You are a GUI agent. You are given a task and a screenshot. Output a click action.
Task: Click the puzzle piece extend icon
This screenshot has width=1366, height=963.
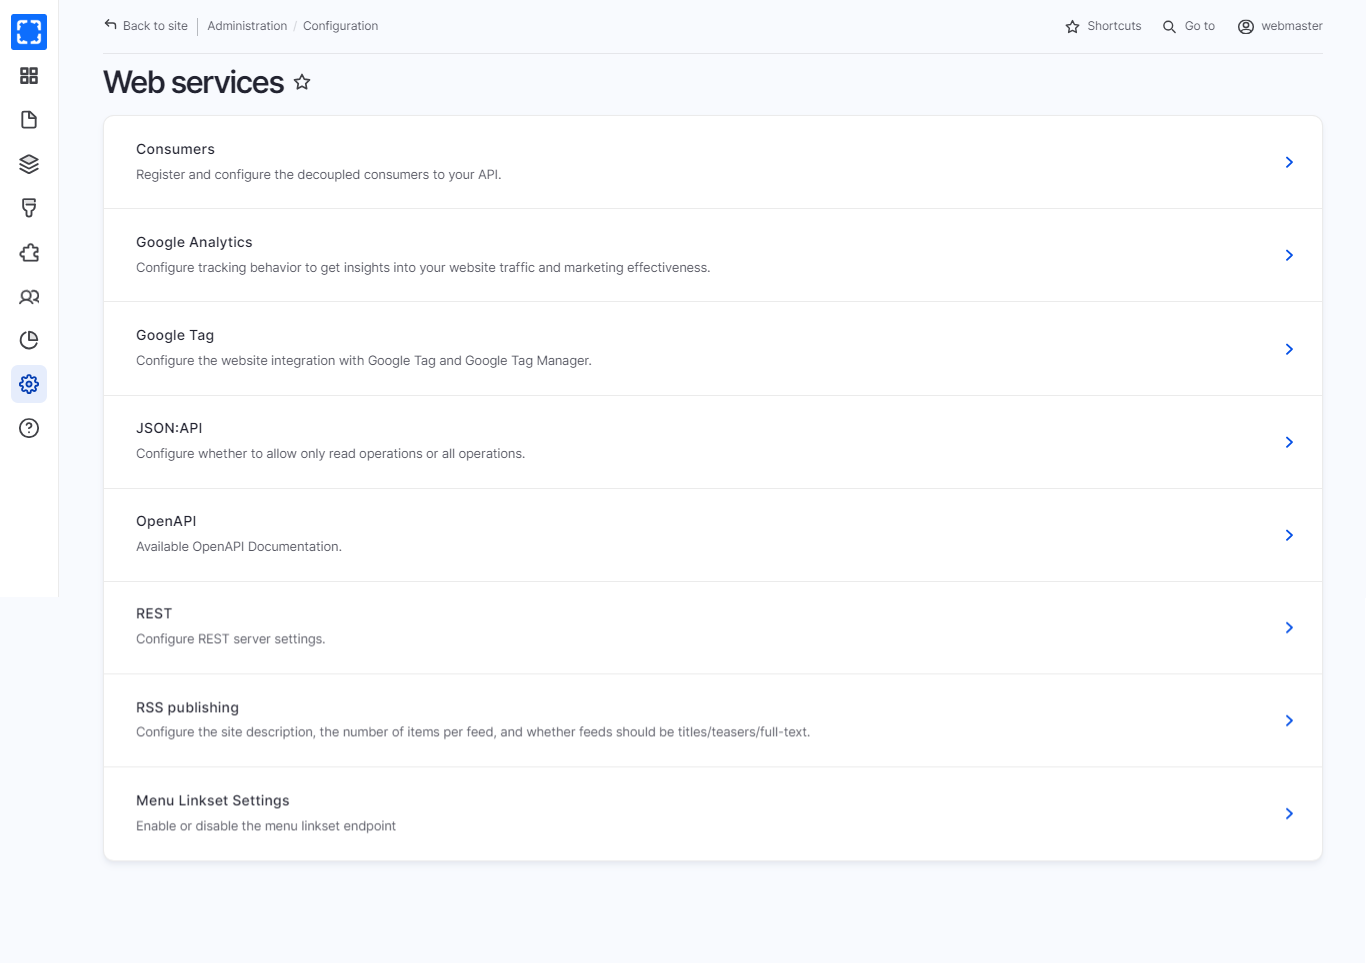(x=29, y=253)
